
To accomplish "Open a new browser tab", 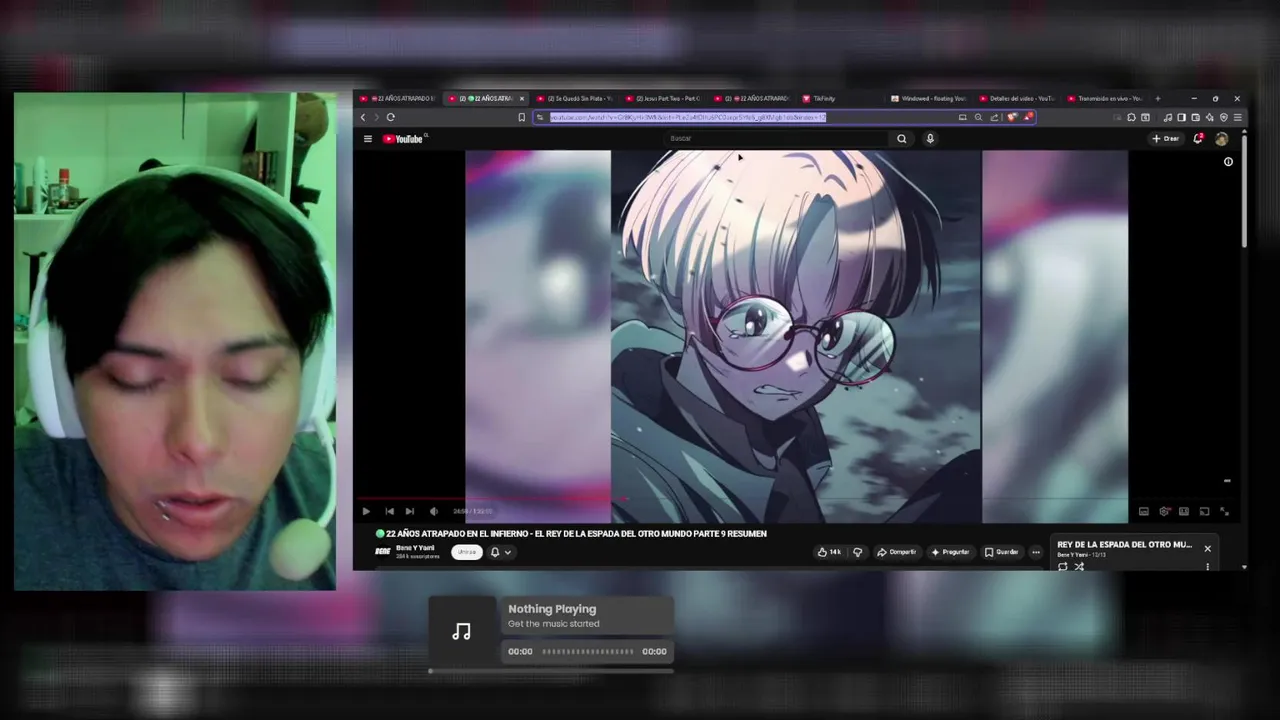I will [x=1158, y=98].
